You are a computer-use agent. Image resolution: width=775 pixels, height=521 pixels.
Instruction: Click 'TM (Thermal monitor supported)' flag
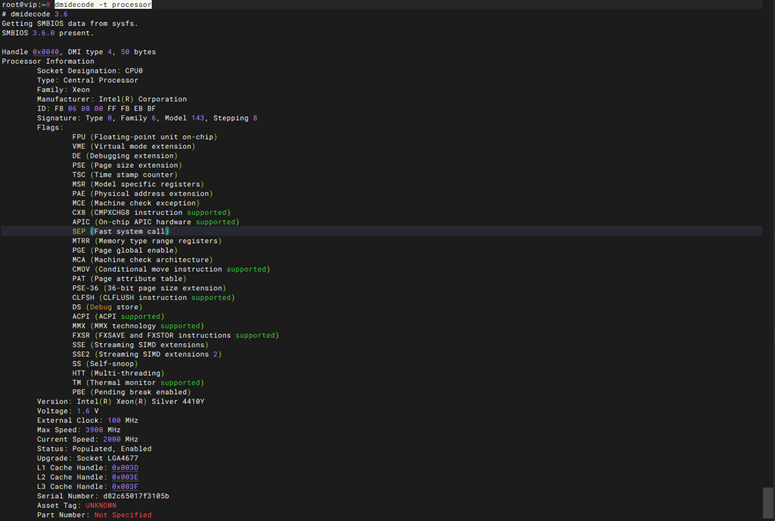(x=138, y=383)
